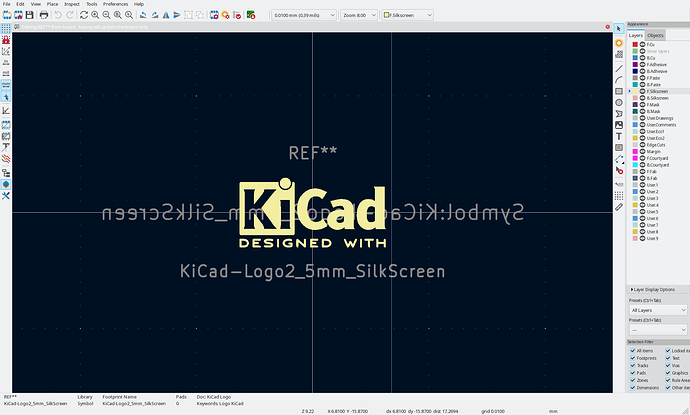Image resolution: width=690 pixels, height=415 pixels.
Task: Select the Delete tool on right toolbar
Action: click(619, 170)
